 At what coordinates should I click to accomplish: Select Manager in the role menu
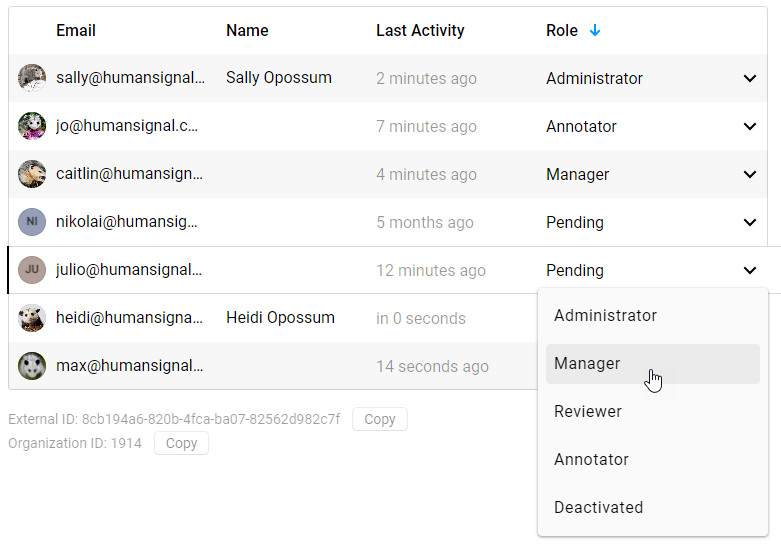coord(587,364)
